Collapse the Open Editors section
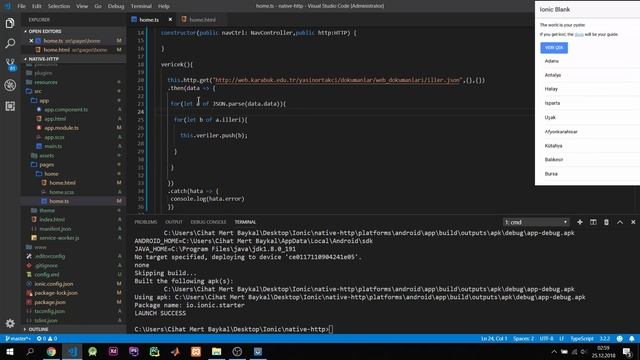This screenshot has height=360, width=640. tap(44, 31)
